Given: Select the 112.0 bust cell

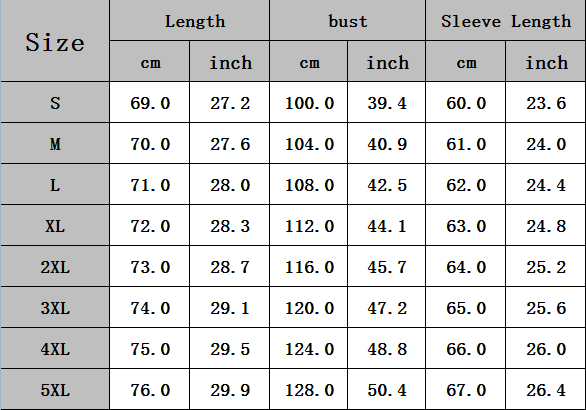Looking at the screenshot, I should [309, 226].
